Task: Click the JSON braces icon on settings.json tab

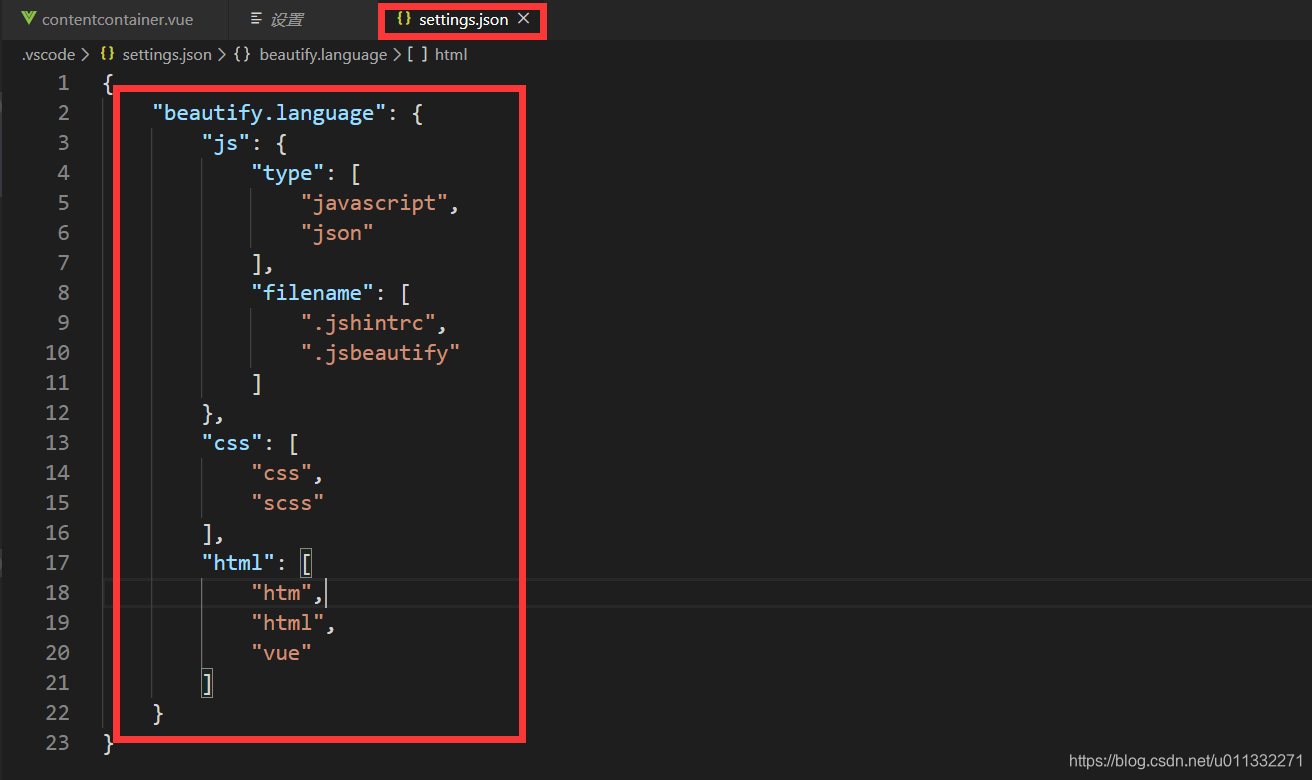Action: [x=404, y=19]
